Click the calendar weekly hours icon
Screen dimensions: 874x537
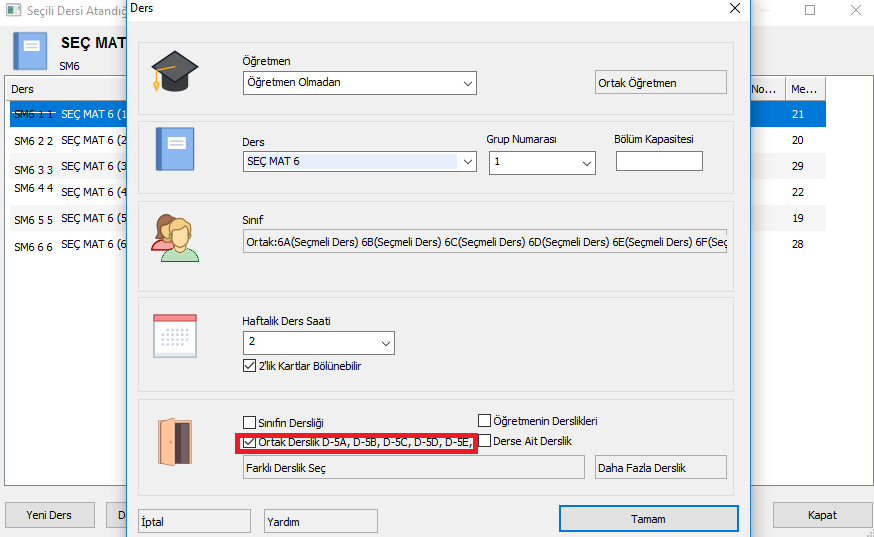(175, 336)
